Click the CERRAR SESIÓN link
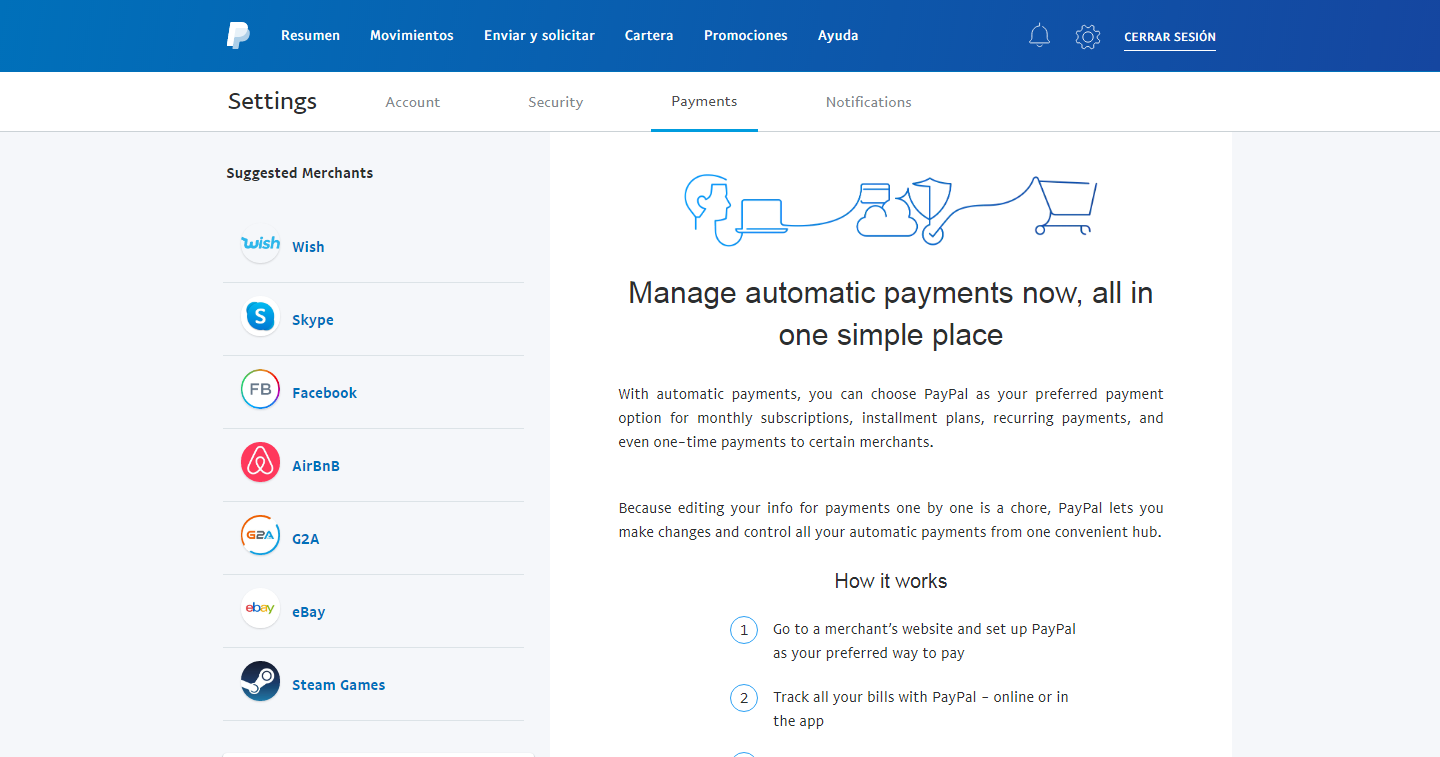The width and height of the screenshot is (1440, 757). pos(1170,37)
